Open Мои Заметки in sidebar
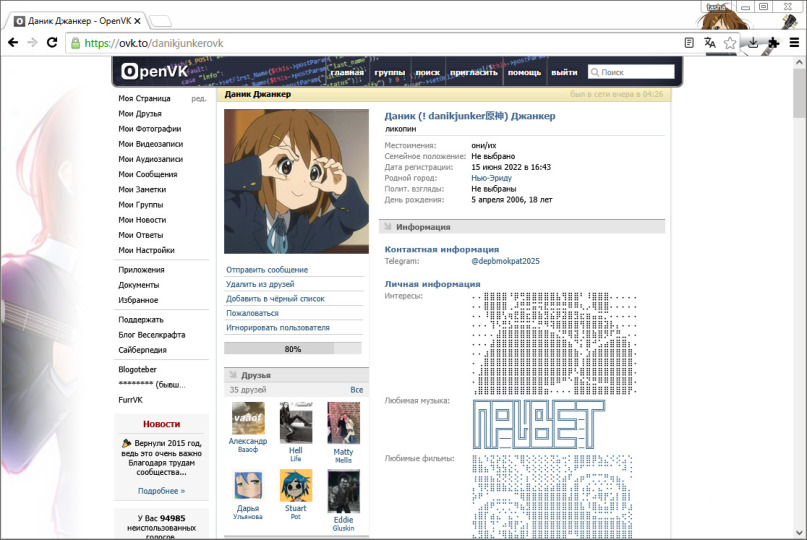Screen dimensions: 807x540 click(142, 189)
